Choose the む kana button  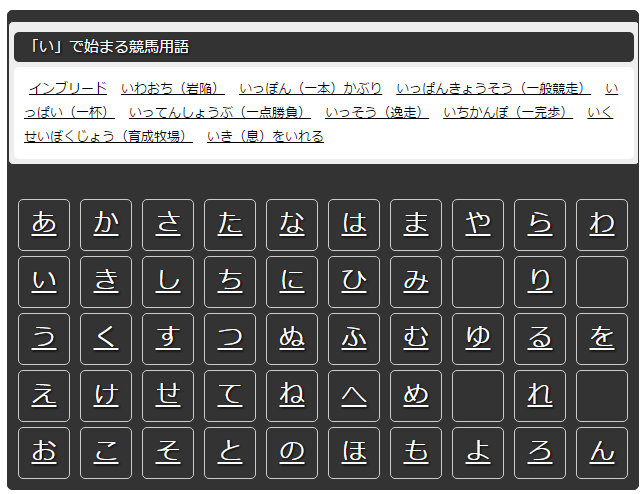pyautogui.click(x=416, y=339)
